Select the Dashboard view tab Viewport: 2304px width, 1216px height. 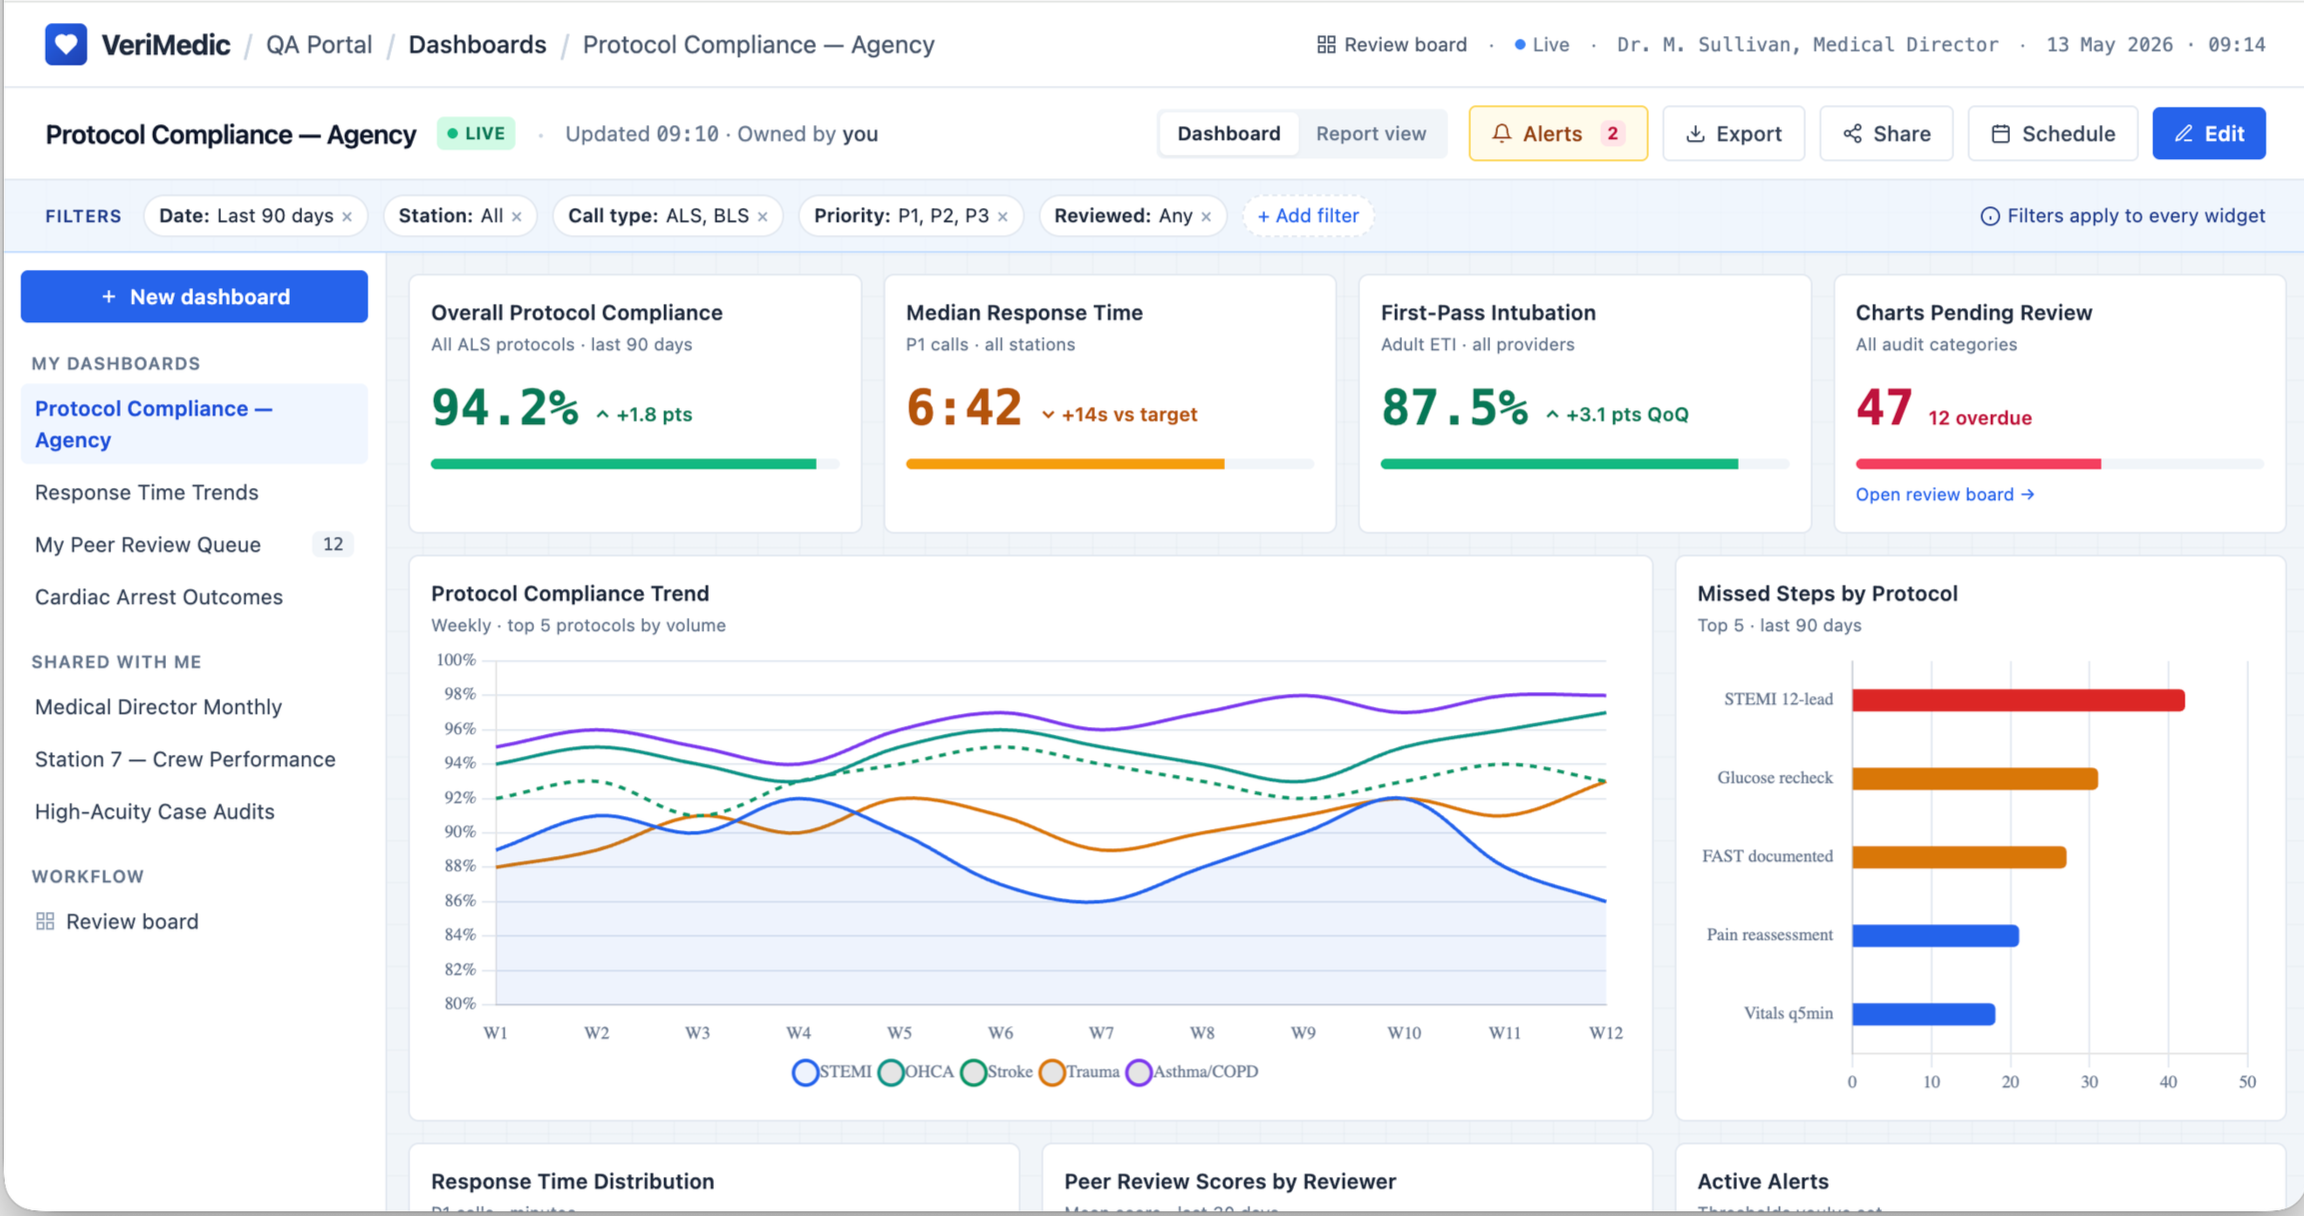[x=1228, y=134]
